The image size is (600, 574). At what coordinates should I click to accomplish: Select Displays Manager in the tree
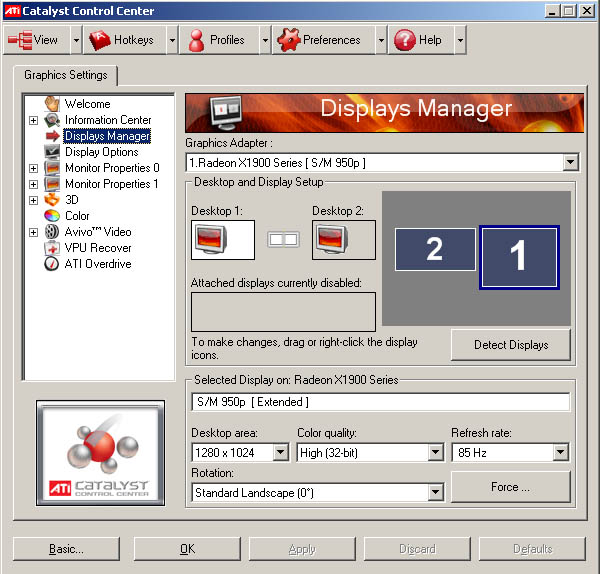click(108, 136)
